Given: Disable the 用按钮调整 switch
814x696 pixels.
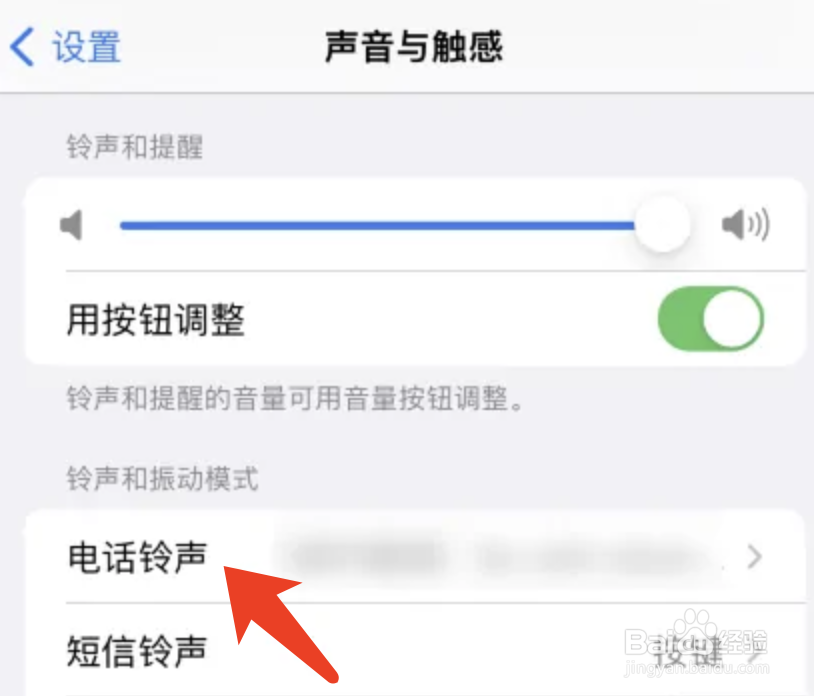Looking at the screenshot, I should [710, 319].
